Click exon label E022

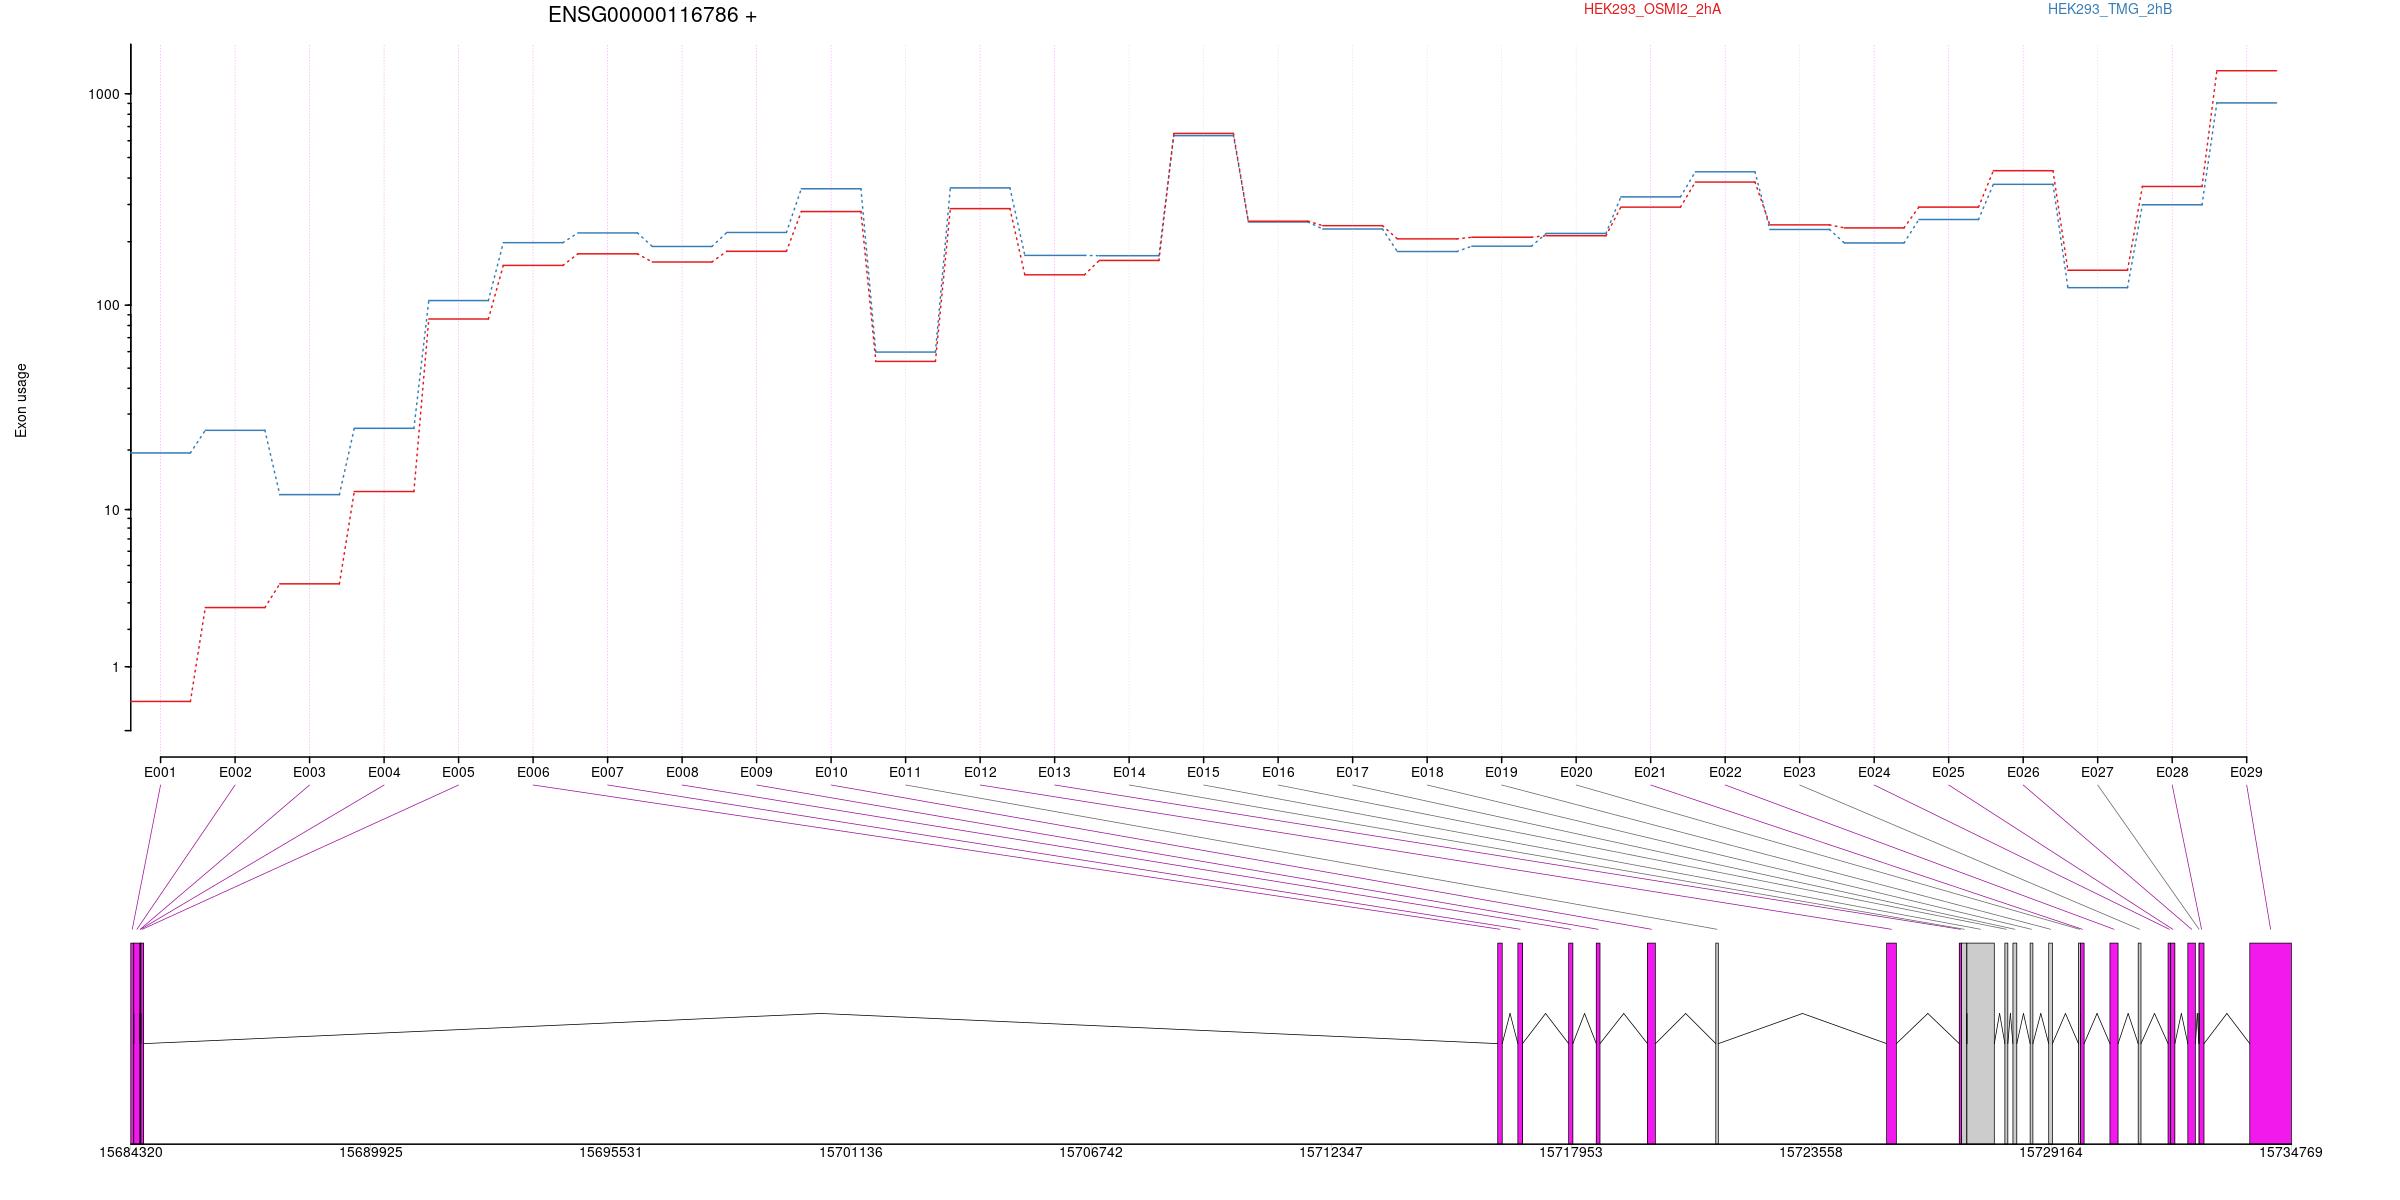point(1725,772)
